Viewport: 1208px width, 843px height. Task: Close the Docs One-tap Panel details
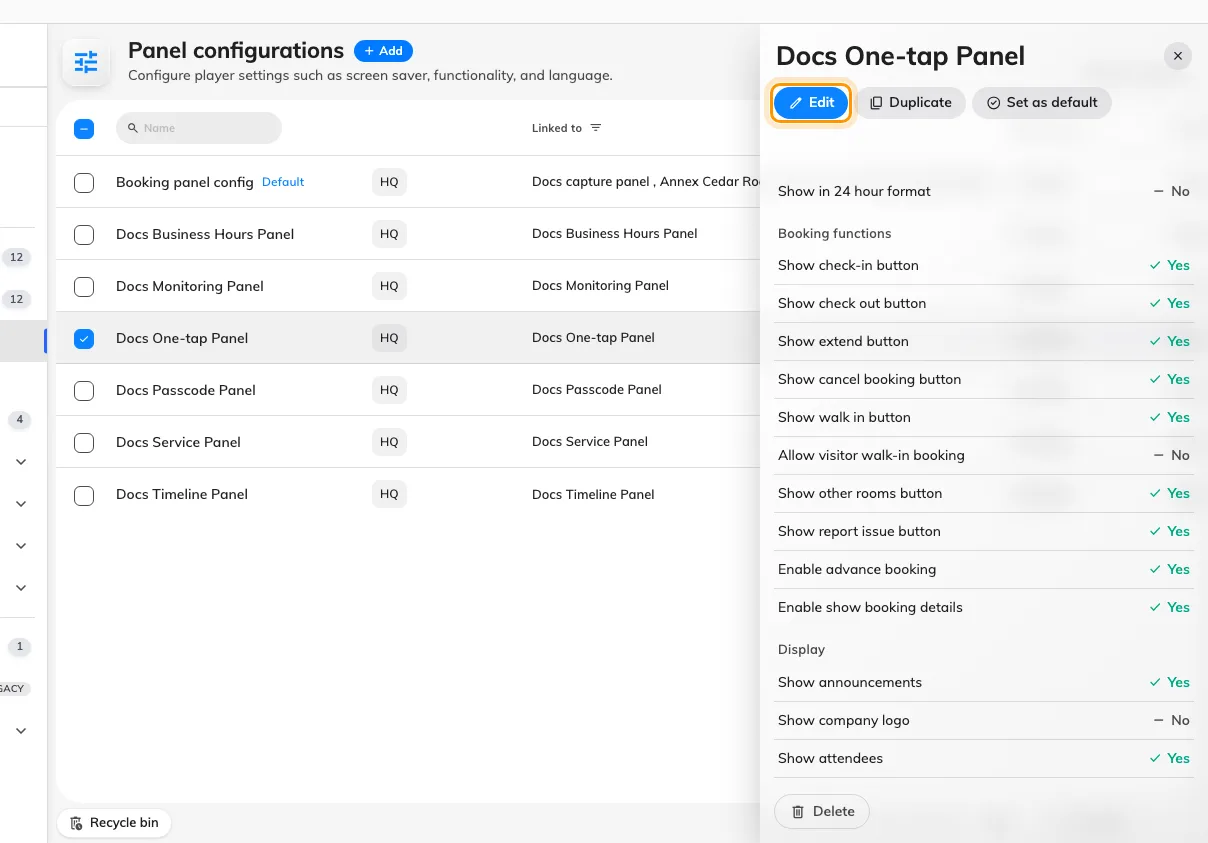pyautogui.click(x=1178, y=56)
